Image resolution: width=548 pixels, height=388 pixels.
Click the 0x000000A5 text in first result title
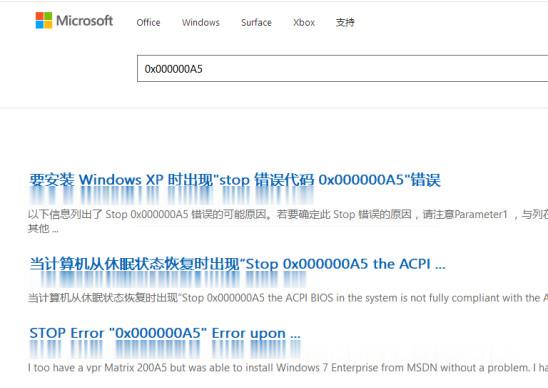(361, 180)
